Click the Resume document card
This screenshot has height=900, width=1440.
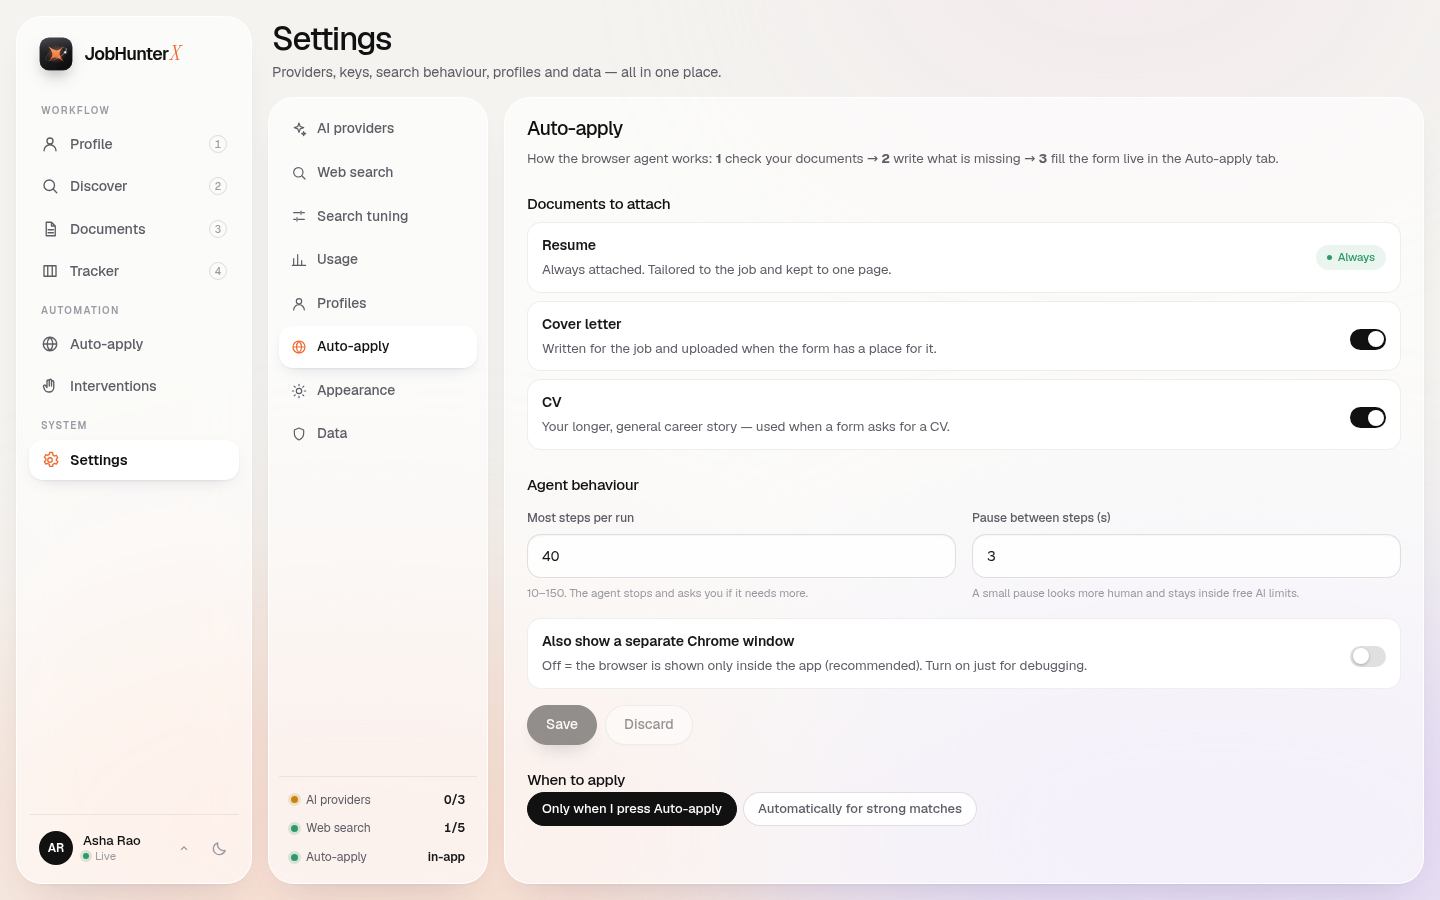pos(964,257)
